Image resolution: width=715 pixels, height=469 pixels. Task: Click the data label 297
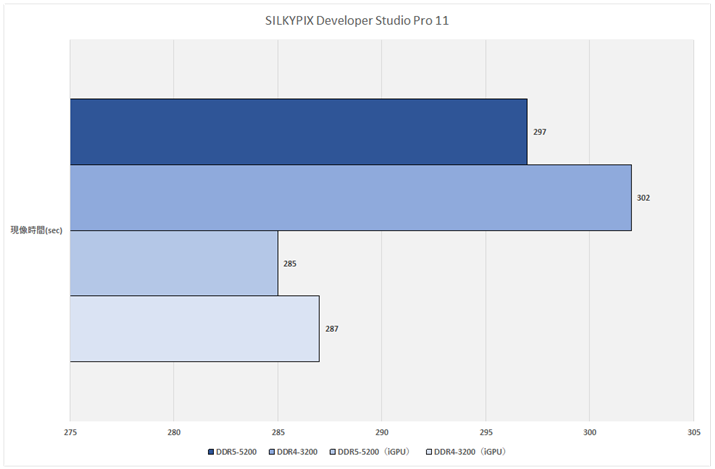pos(539,132)
